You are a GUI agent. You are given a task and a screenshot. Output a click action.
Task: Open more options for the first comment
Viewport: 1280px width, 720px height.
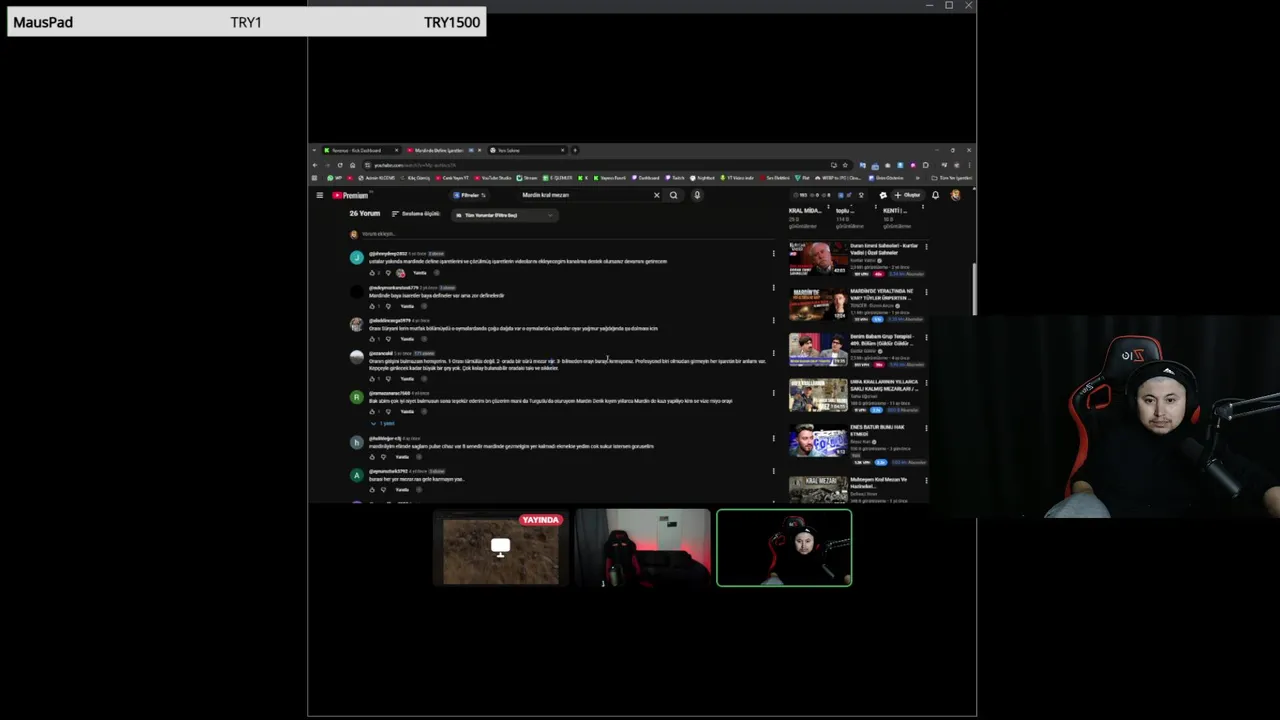[x=773, y=254]
